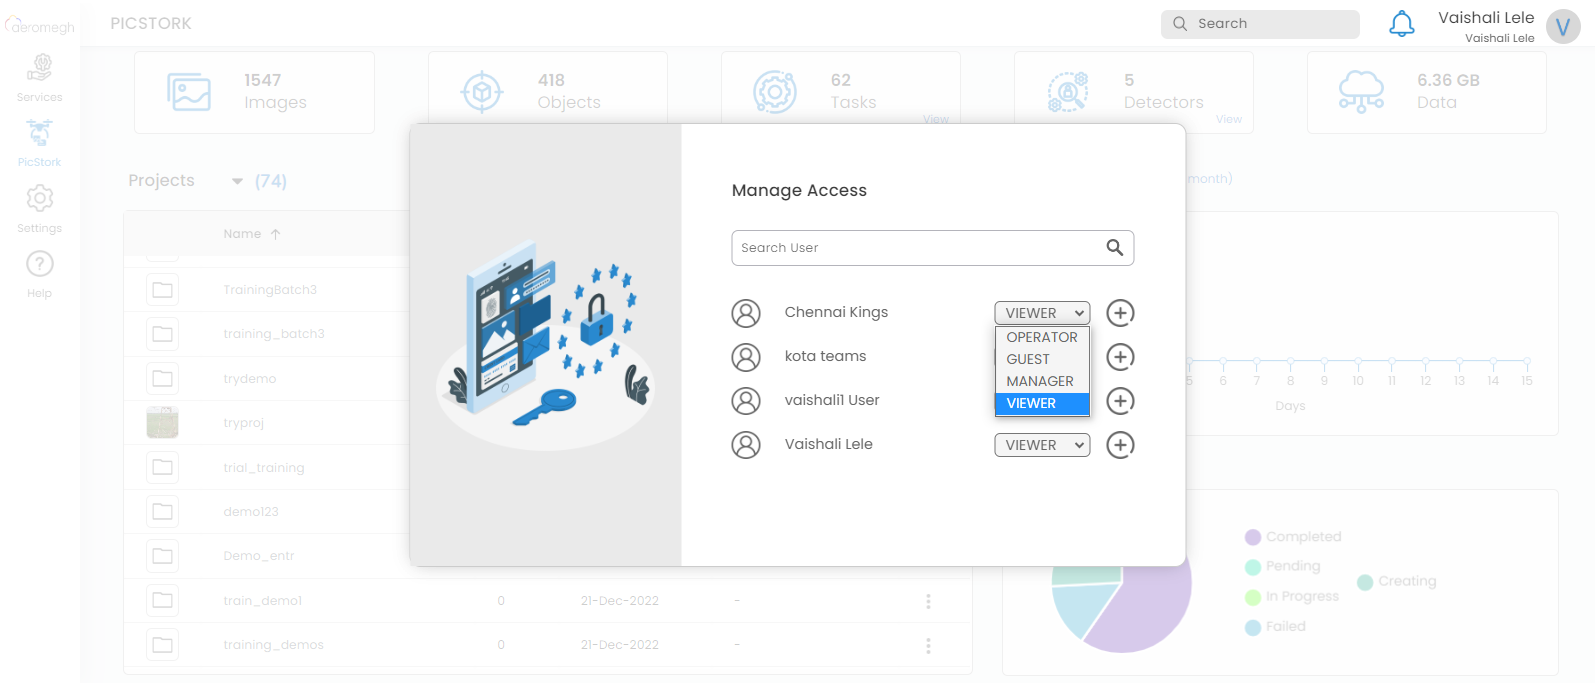1595x683 pixels.
Task: Expand the Projects dropdown arrow
Action: tap(237, 181)
